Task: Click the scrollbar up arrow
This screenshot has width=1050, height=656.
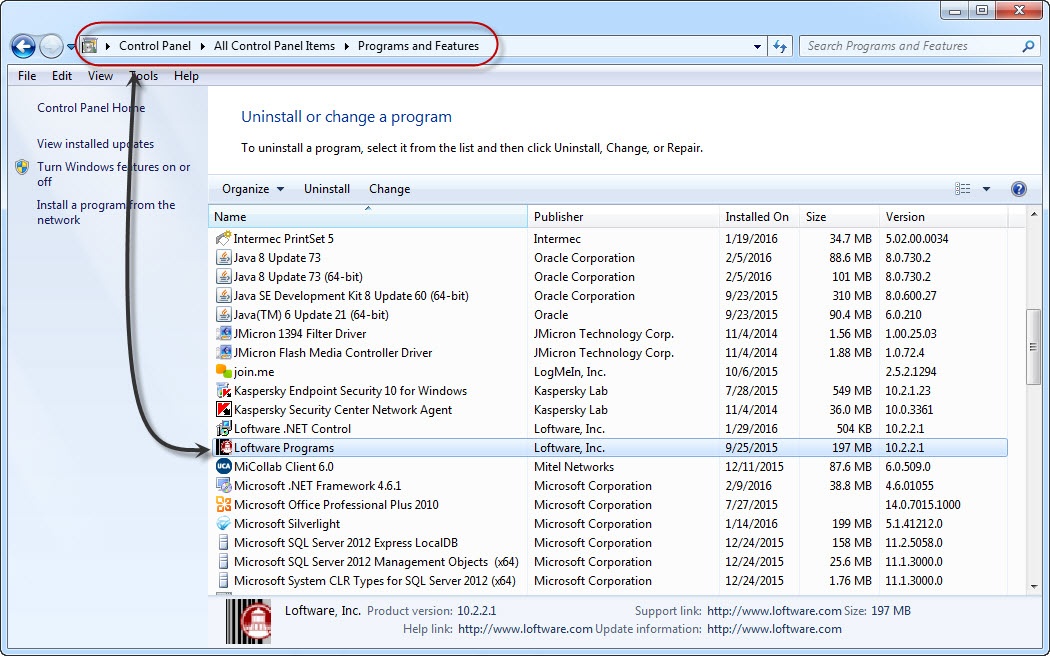Action: (x=1034, y=215)
